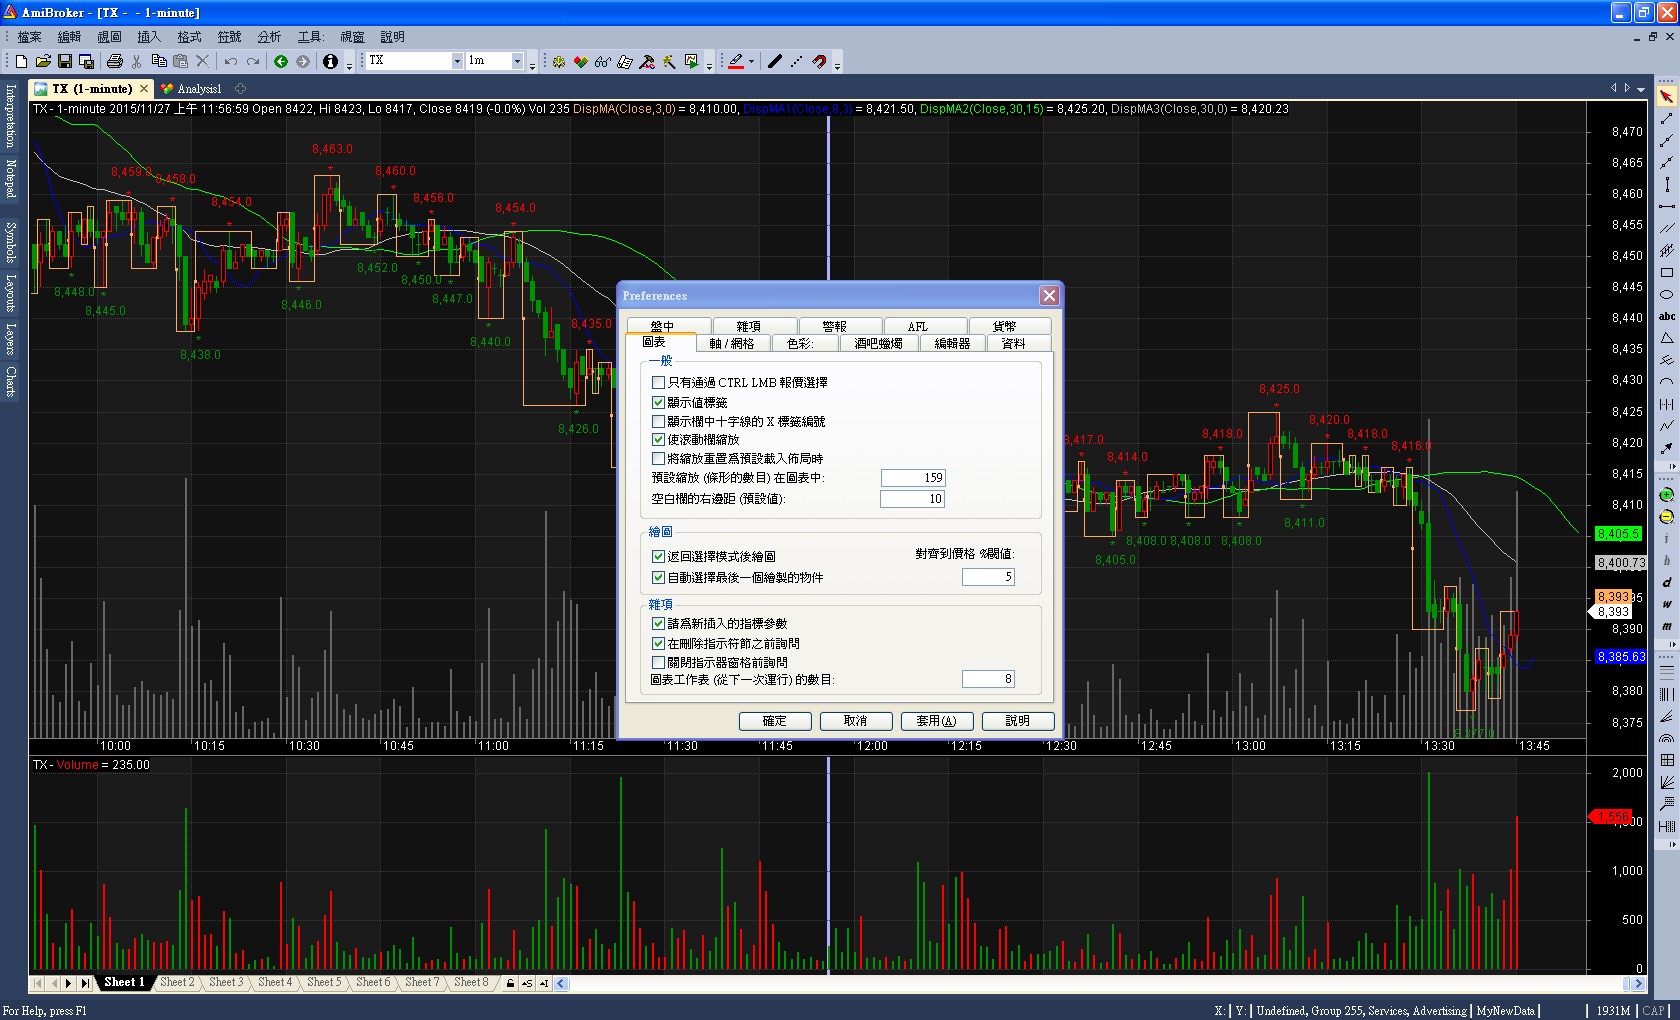Open the 軸 / 網格 tab in Preferences
The image size is (1680, 1020).
pos(732,343)
